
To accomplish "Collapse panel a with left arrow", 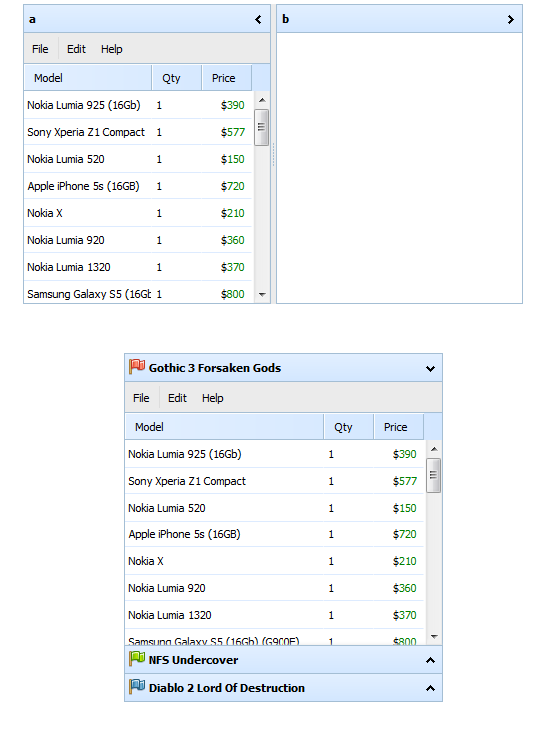I will click(x=258, y=19).
